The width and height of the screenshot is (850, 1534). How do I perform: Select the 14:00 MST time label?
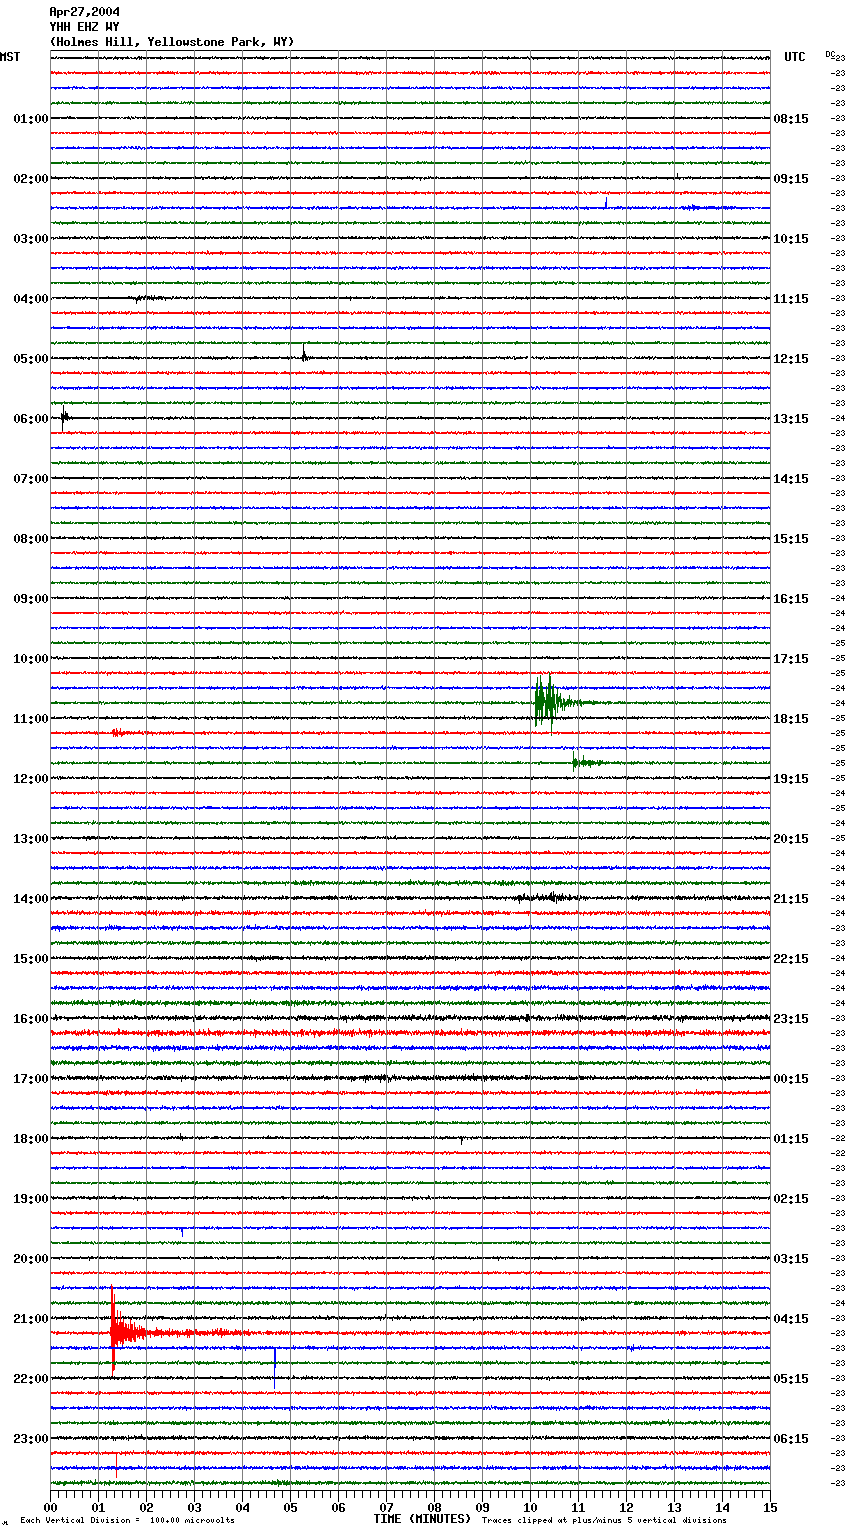click(x=31, y=899)
